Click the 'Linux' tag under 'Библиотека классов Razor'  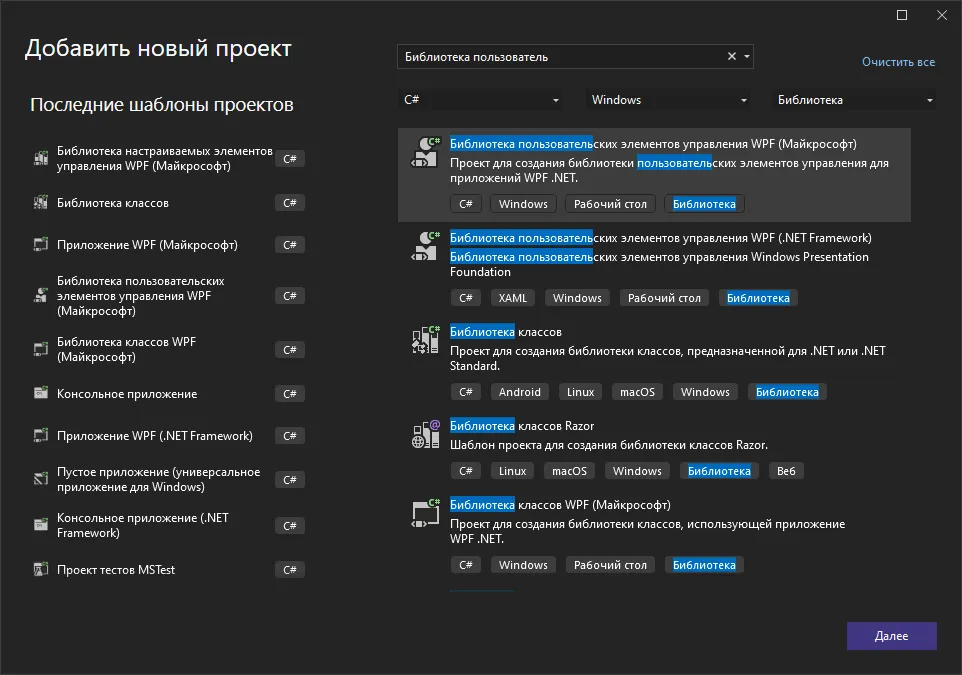pyautogui.click(x=512, y=471)
